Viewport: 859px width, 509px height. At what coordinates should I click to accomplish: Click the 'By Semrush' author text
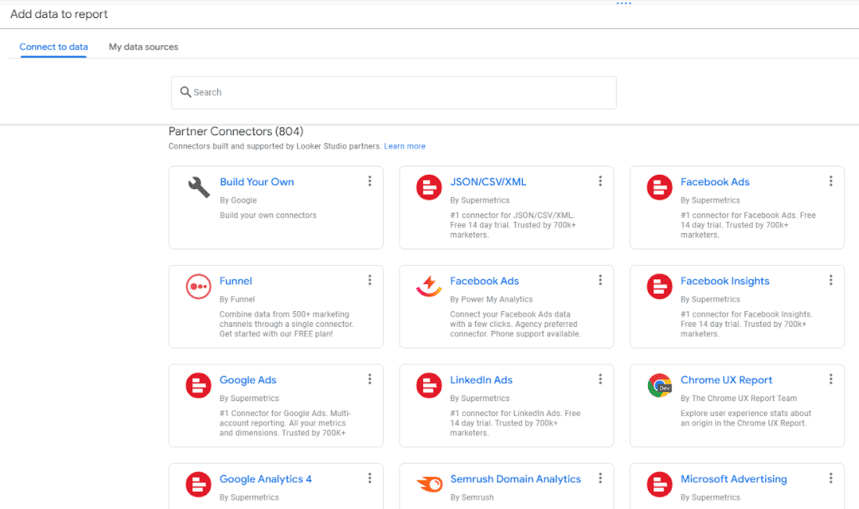point(472,498)
